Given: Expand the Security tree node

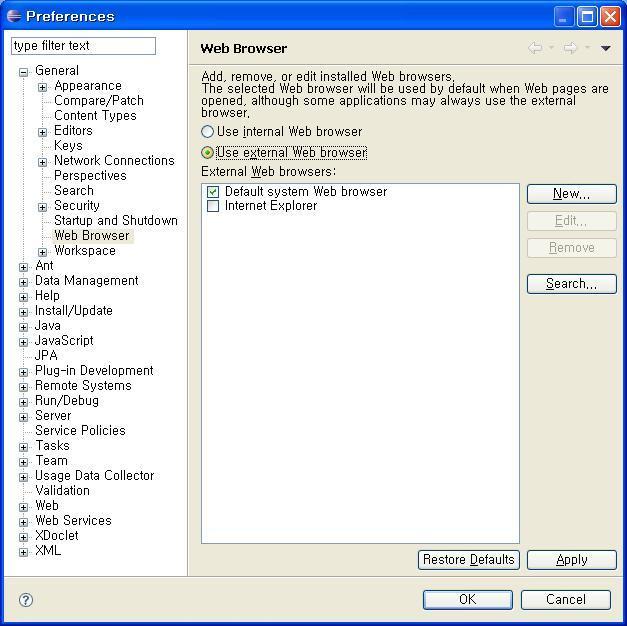Looking at the screenshot, I should click(x=42, y=207).
